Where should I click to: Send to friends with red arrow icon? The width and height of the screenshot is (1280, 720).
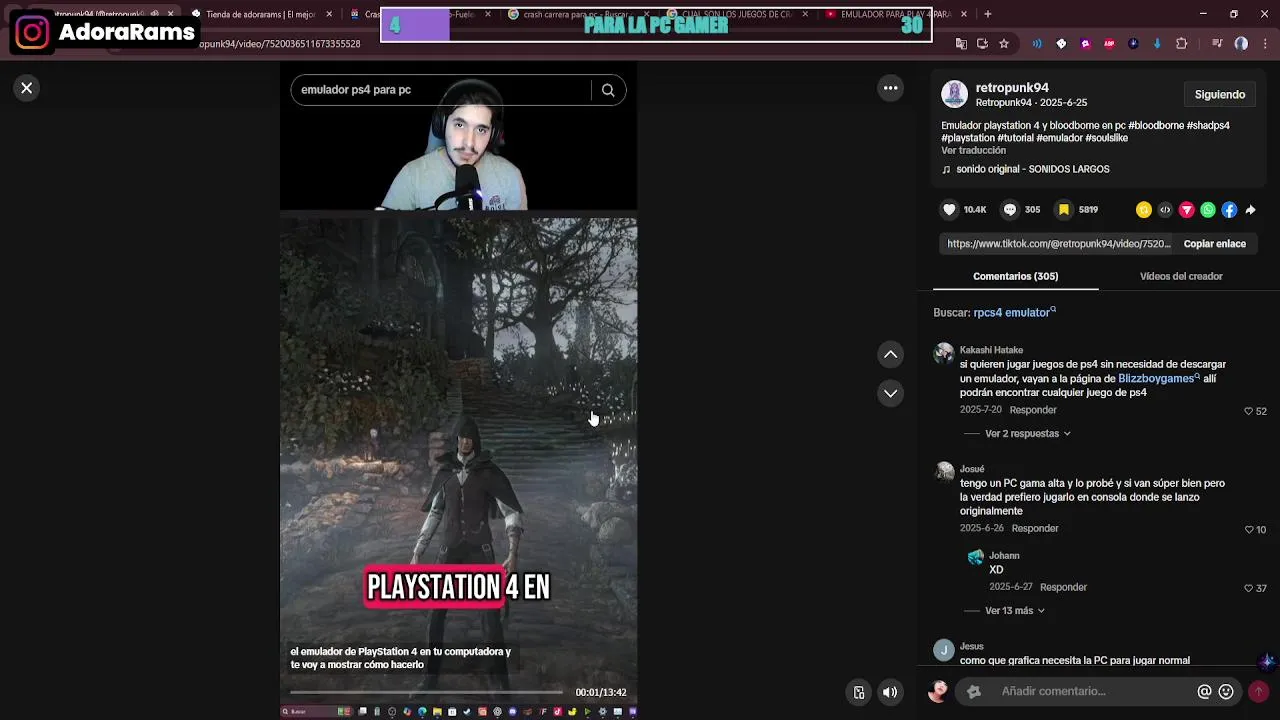click(x=1186, y=210)
